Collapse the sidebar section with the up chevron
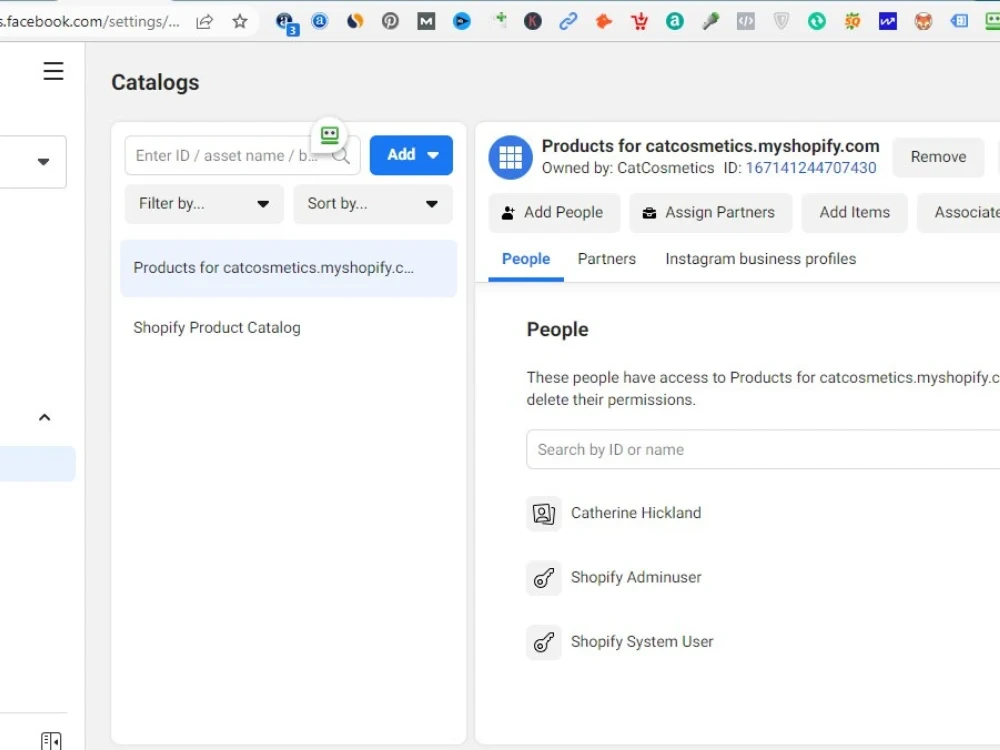 coord(45,418)
